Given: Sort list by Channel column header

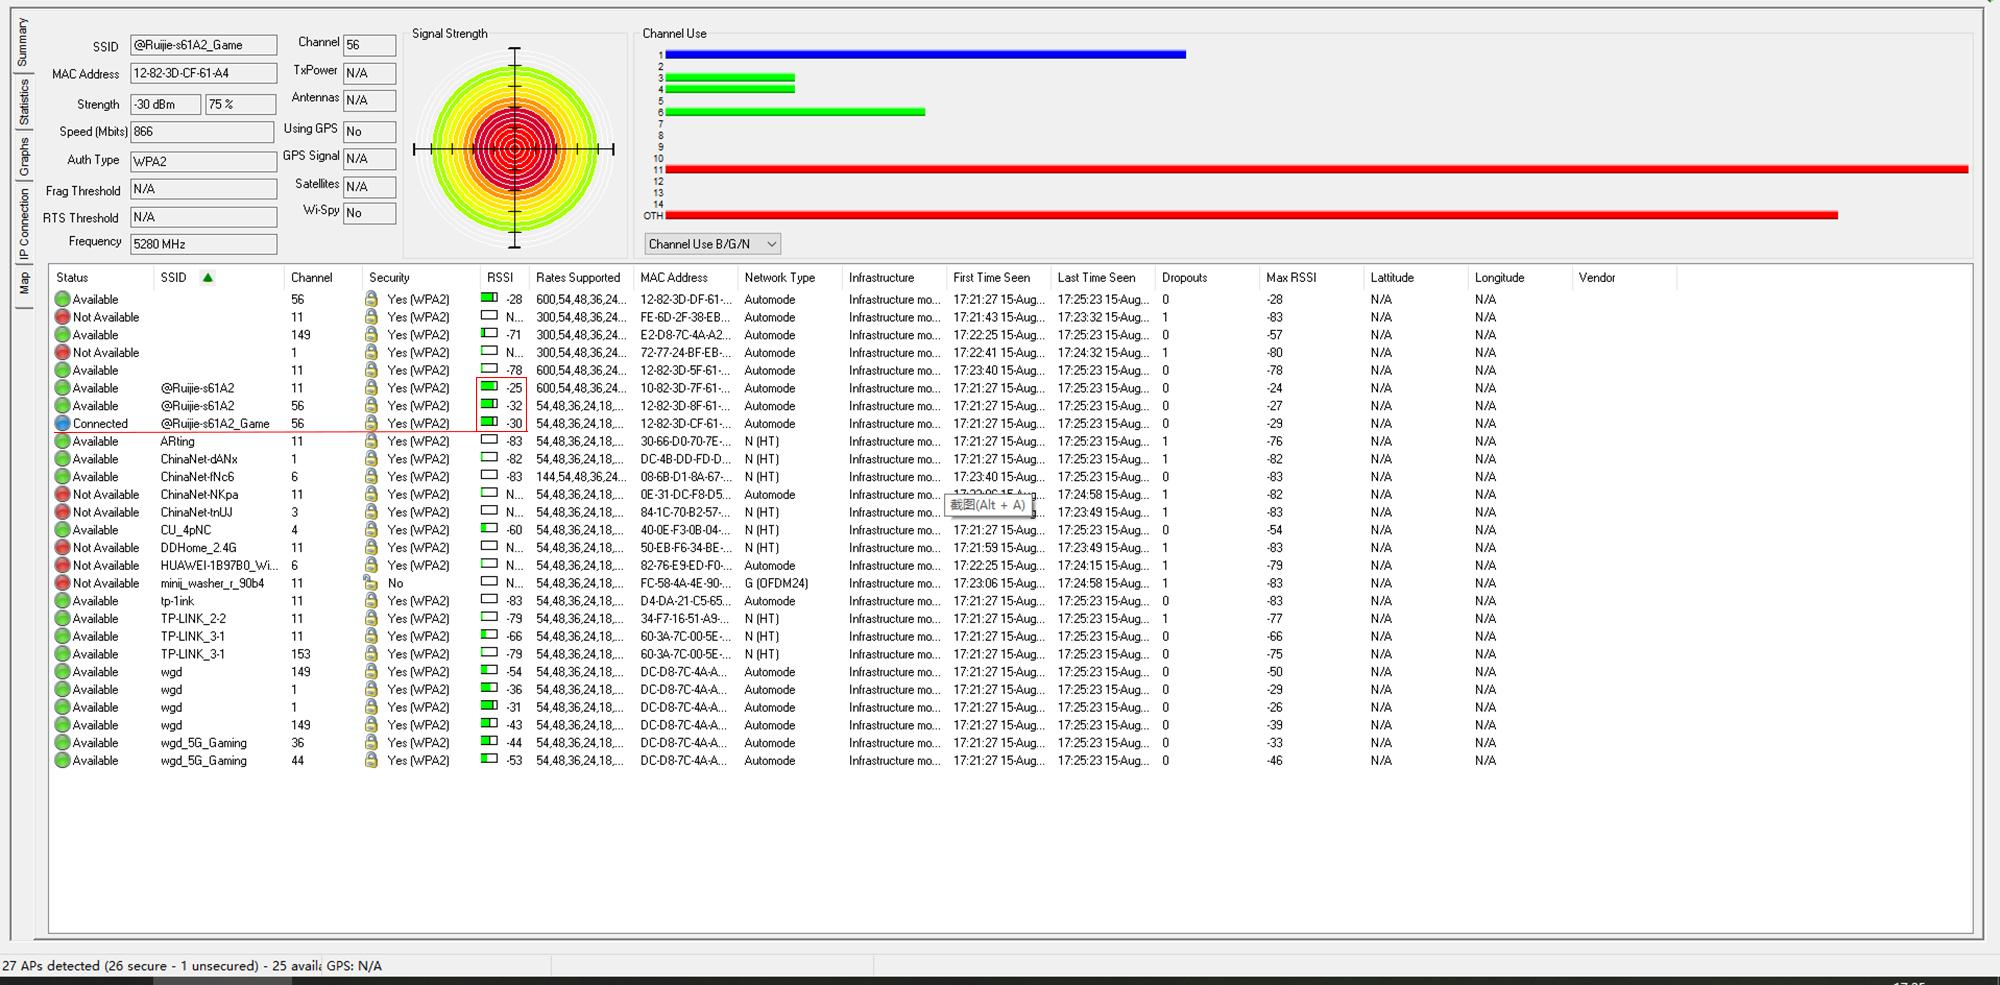Looking at the screenshot, I should (x=311, y=278).
